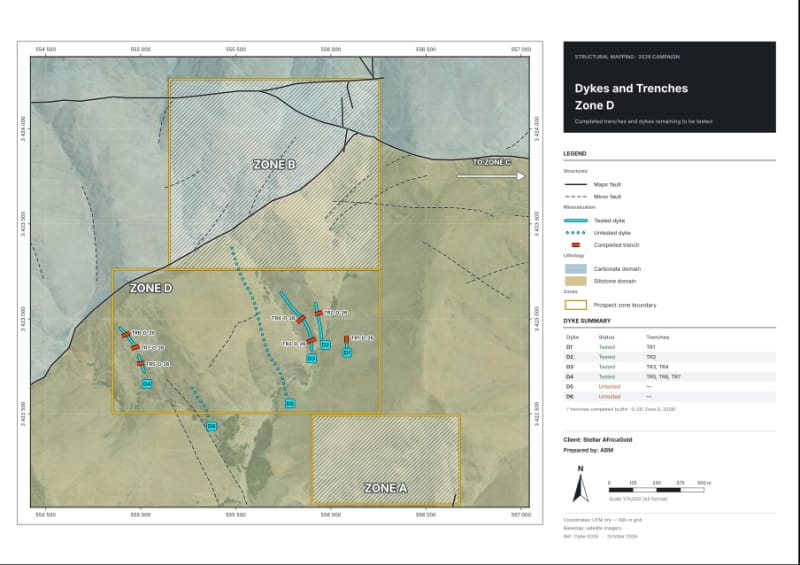Click the D1 dyke marker on map
Screen dimensions: 800x565
pyautogui.click(x=347, y=353)
